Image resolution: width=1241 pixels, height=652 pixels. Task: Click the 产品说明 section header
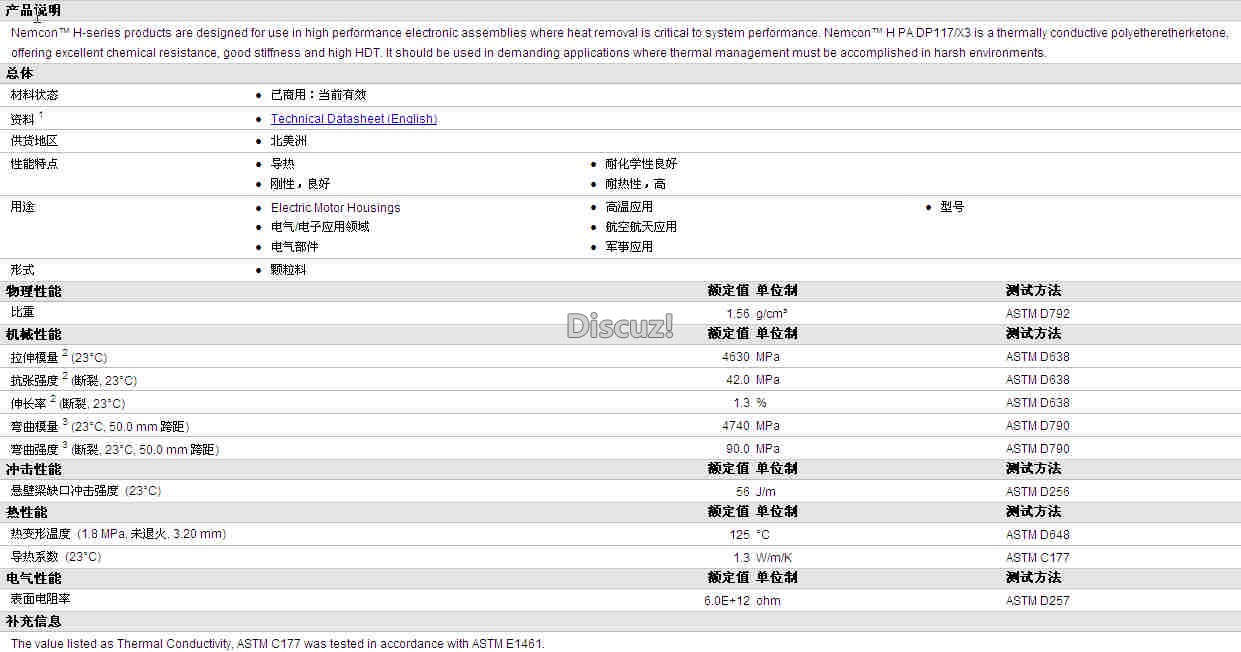(x=33, y=11)
